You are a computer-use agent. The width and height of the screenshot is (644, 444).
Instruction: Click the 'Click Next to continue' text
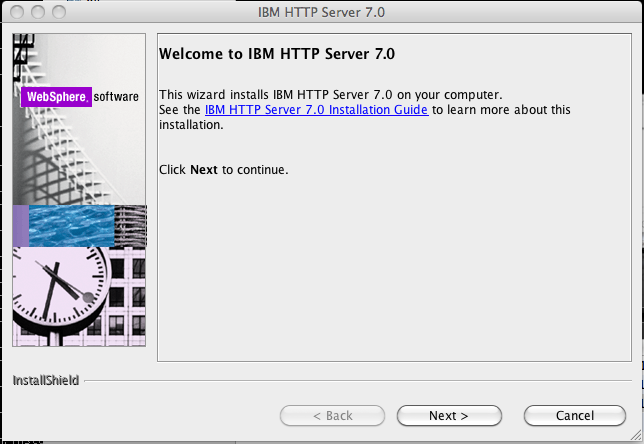[x=223, y=170]
